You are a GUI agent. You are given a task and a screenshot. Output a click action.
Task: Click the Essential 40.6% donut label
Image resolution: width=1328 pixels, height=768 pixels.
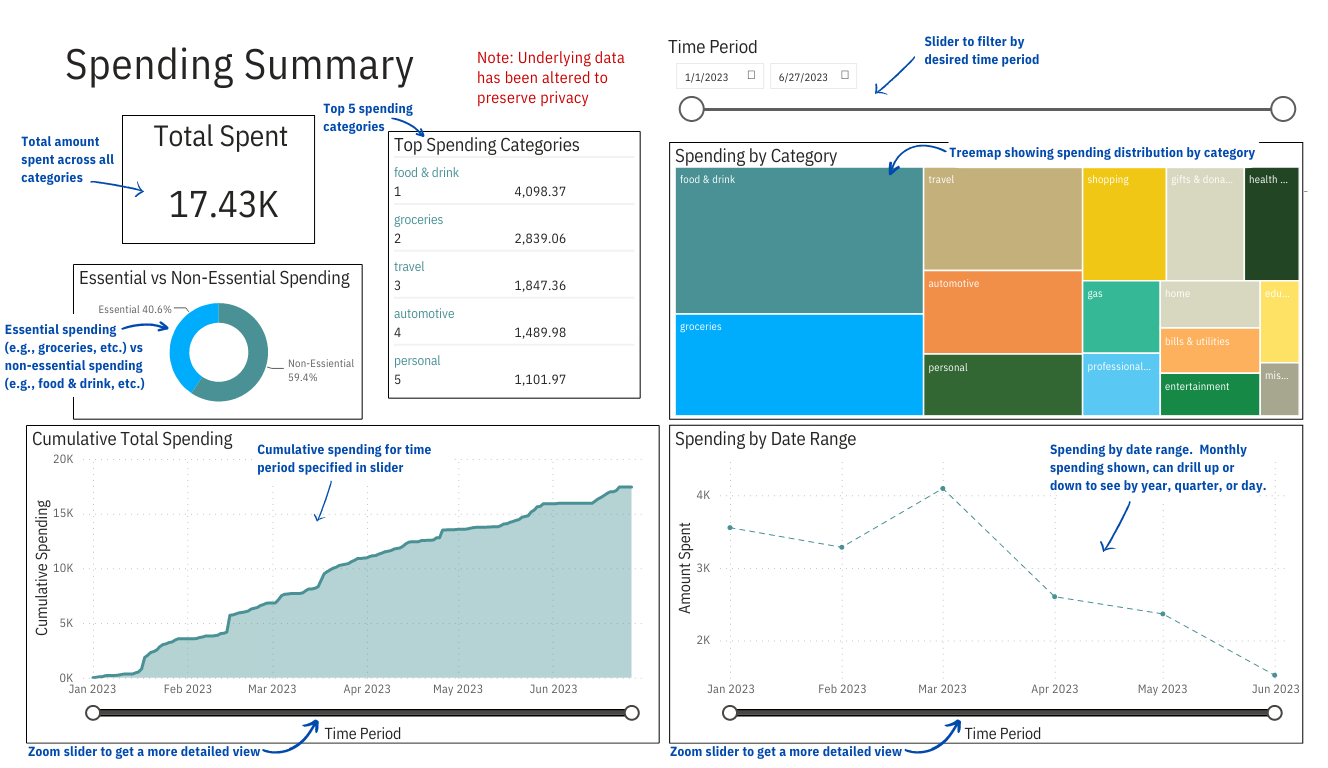tap(135, 309)
